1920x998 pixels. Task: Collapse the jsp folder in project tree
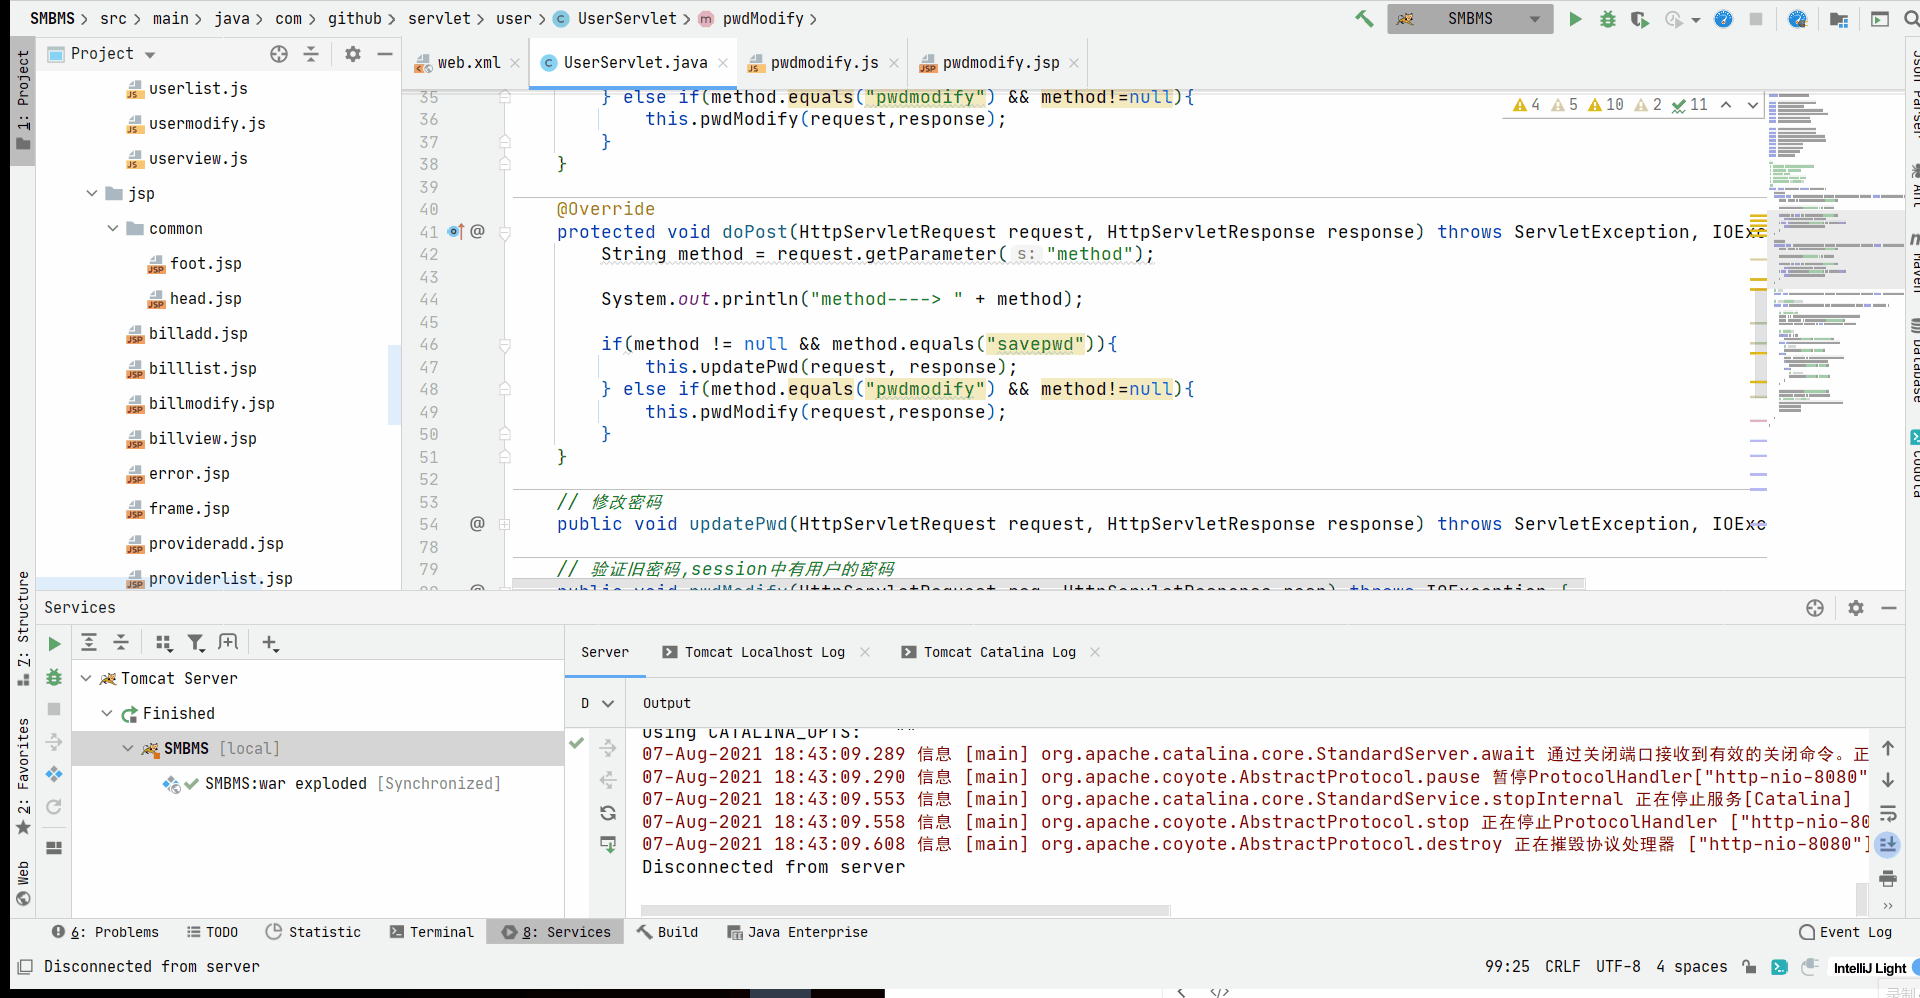click(x=92, y=193)
